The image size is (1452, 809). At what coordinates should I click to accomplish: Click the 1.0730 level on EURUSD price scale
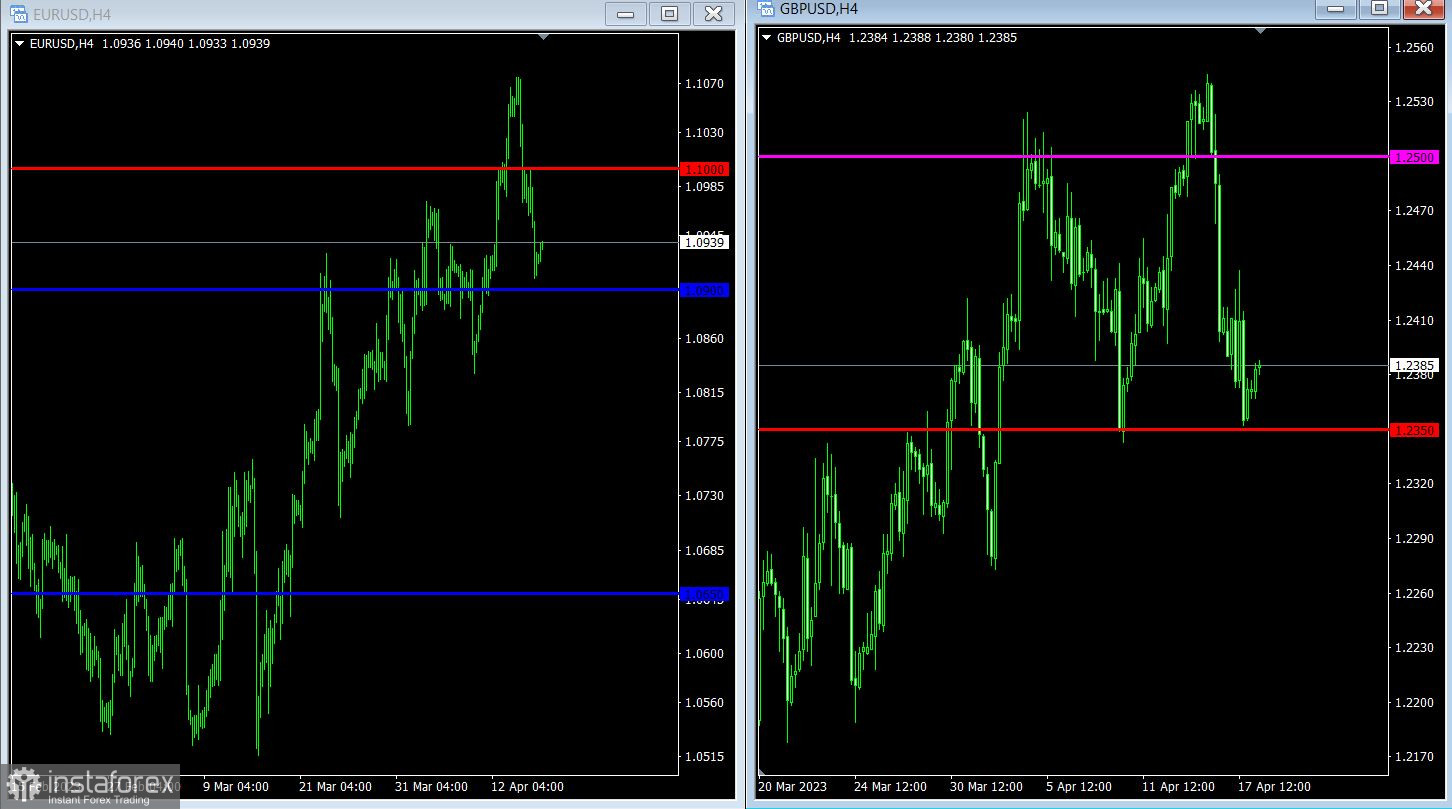pyautogui.click(x=705, y=496)
